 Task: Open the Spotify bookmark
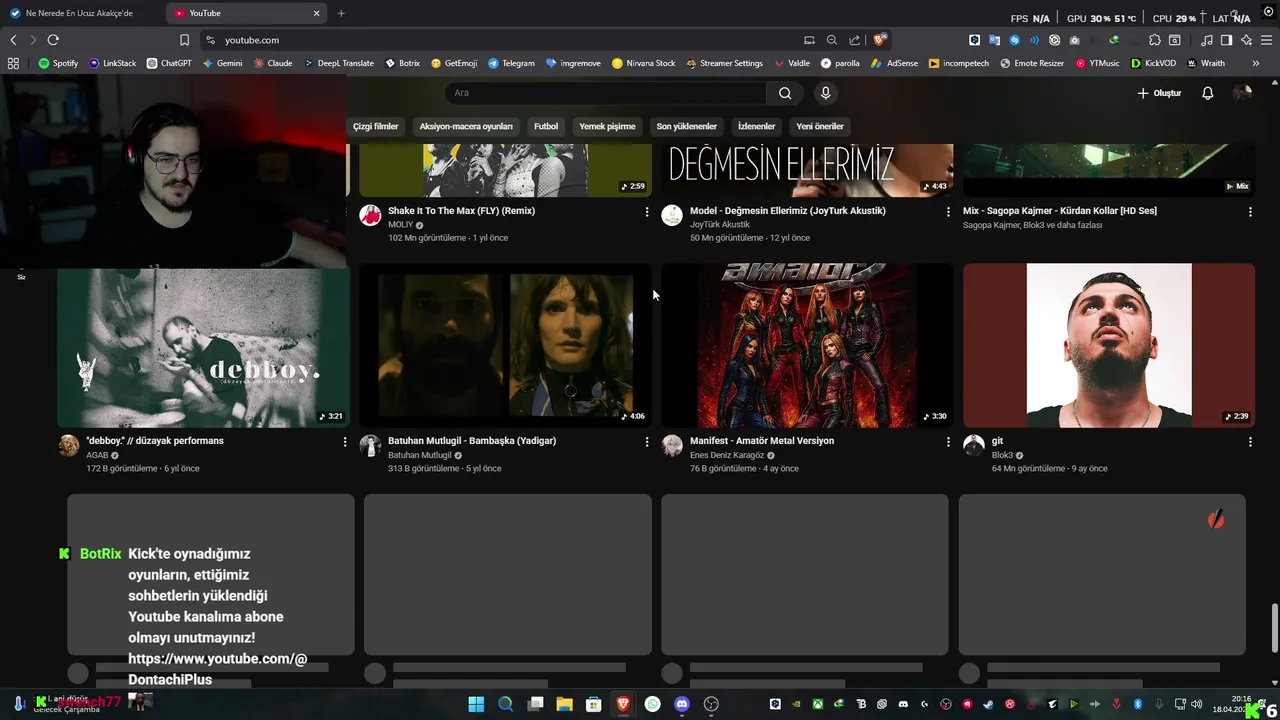(x=58, y=63)
